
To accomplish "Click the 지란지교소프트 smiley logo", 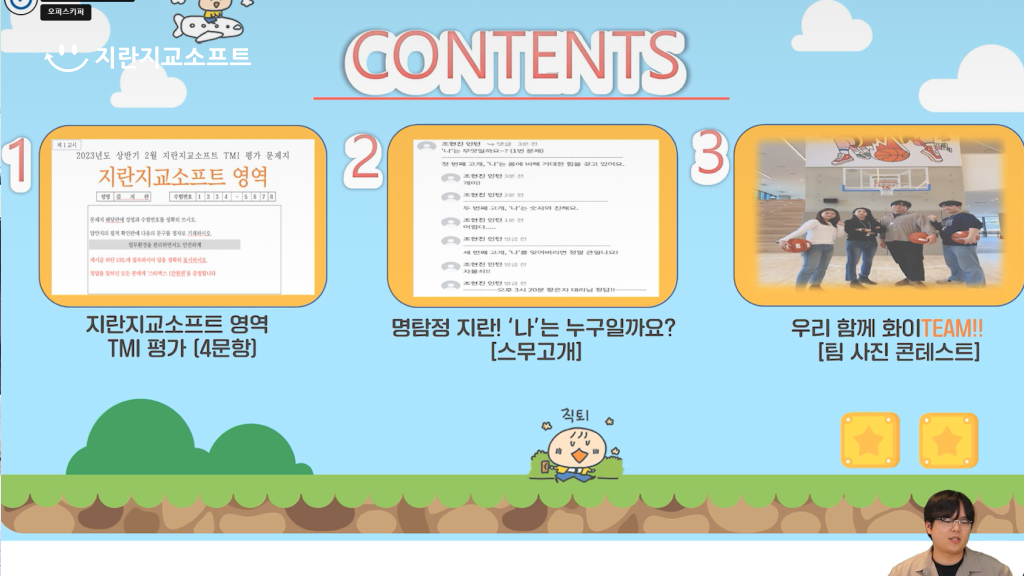I will 148,57.
